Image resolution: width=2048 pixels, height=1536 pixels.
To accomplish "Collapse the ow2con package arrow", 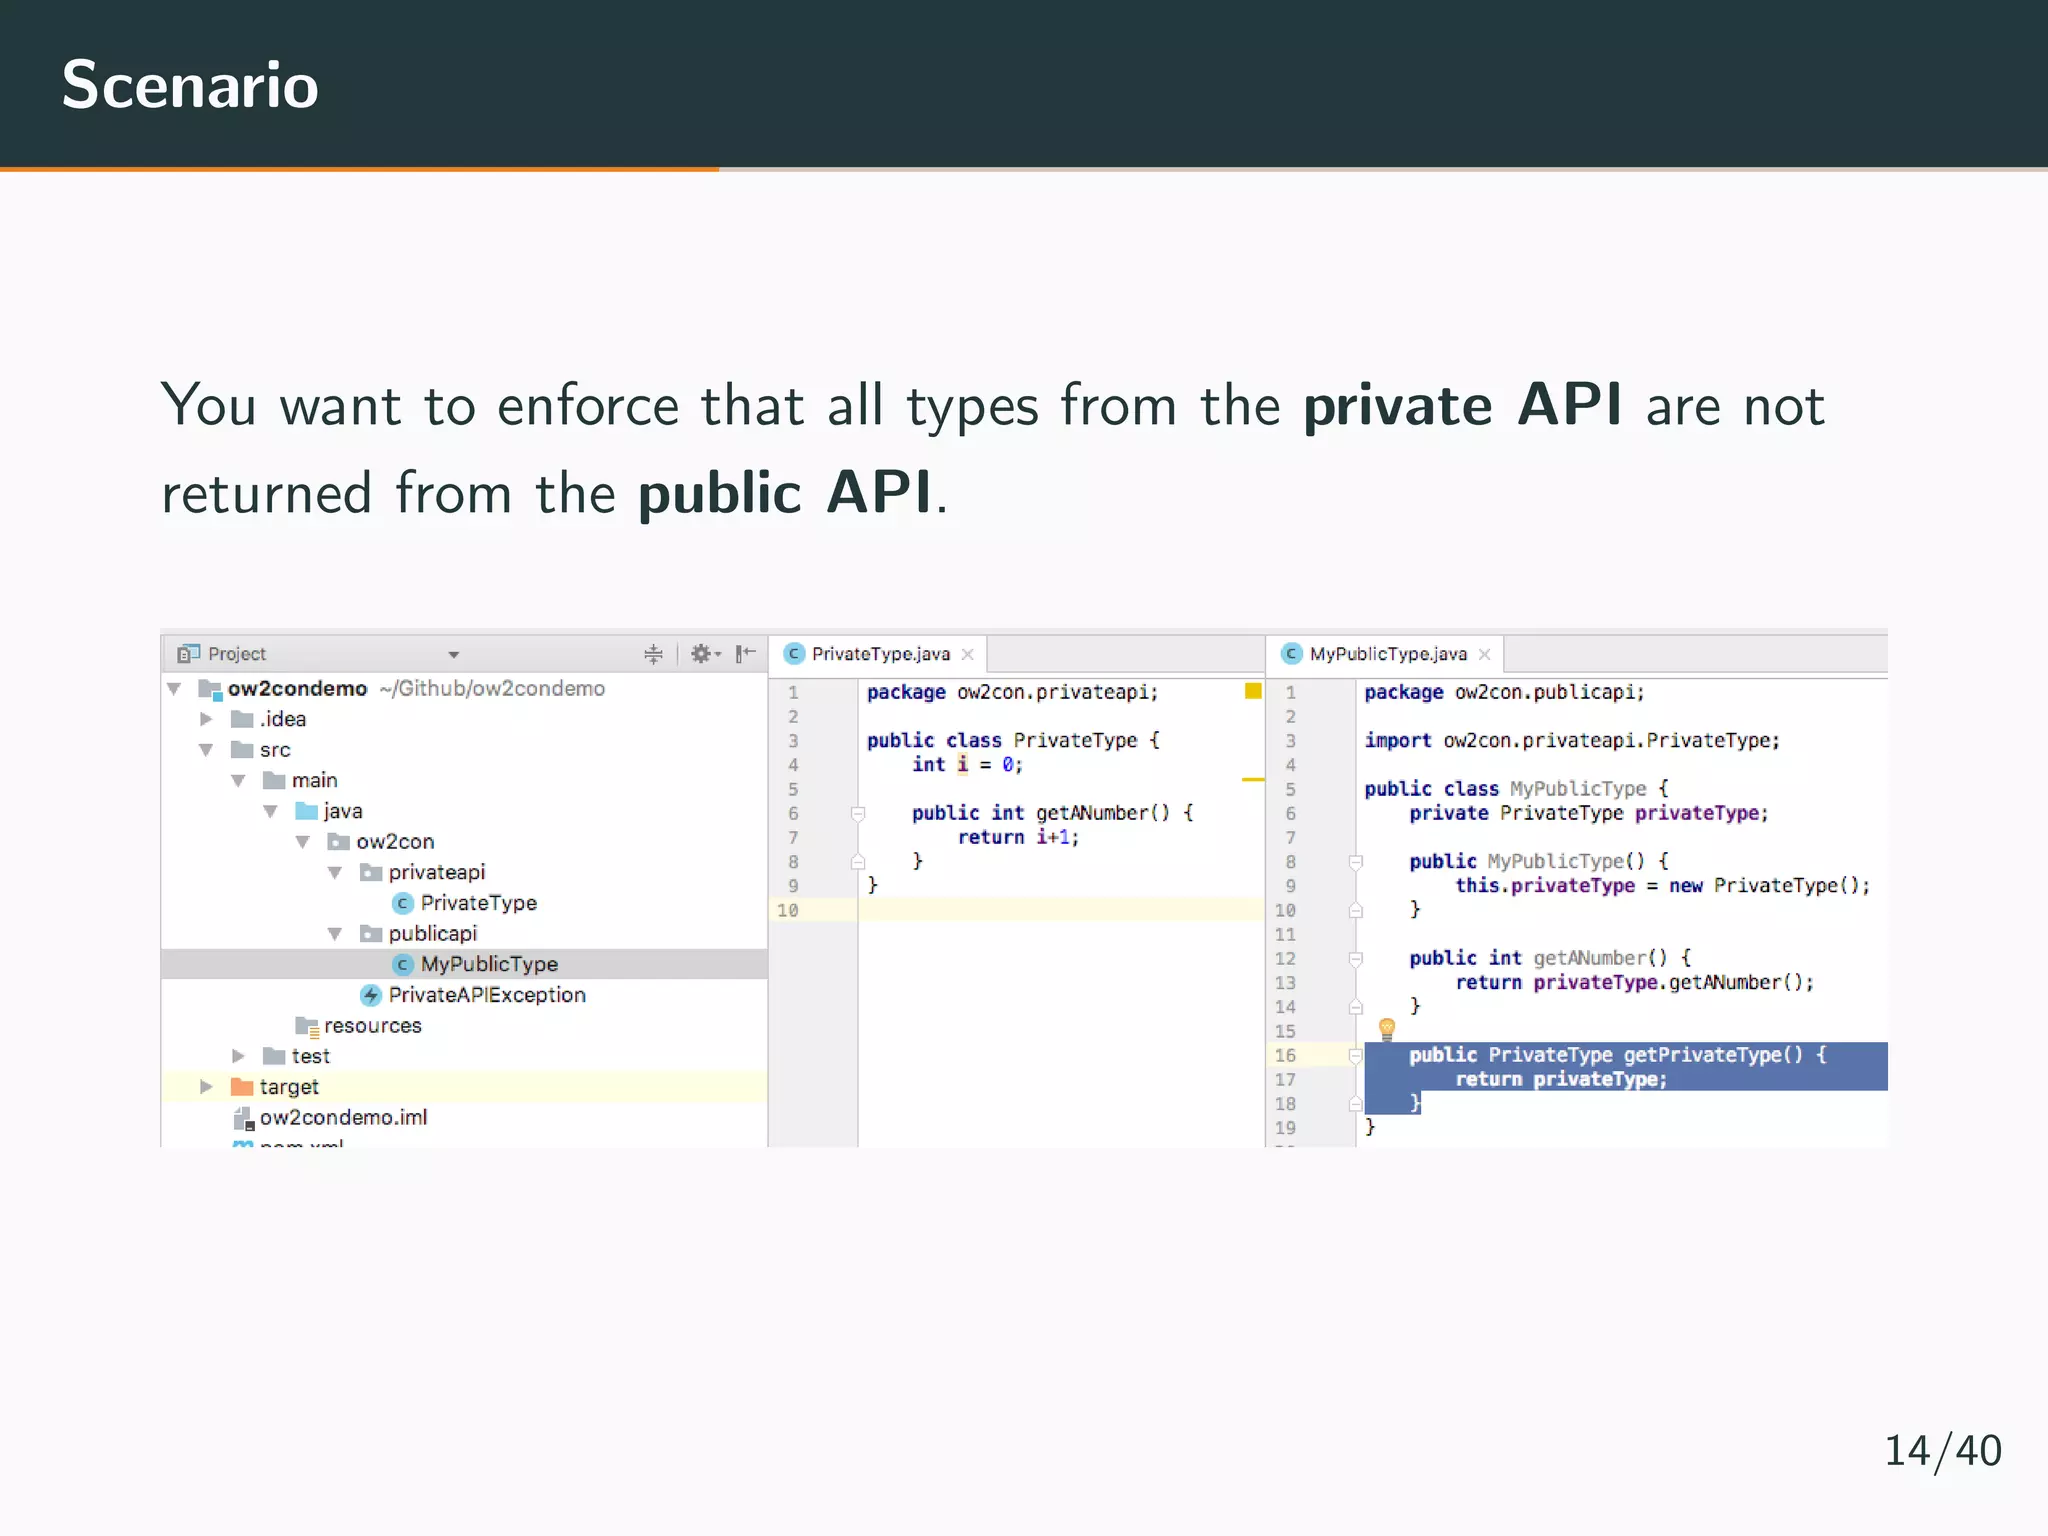I will [x=302, y=842].
